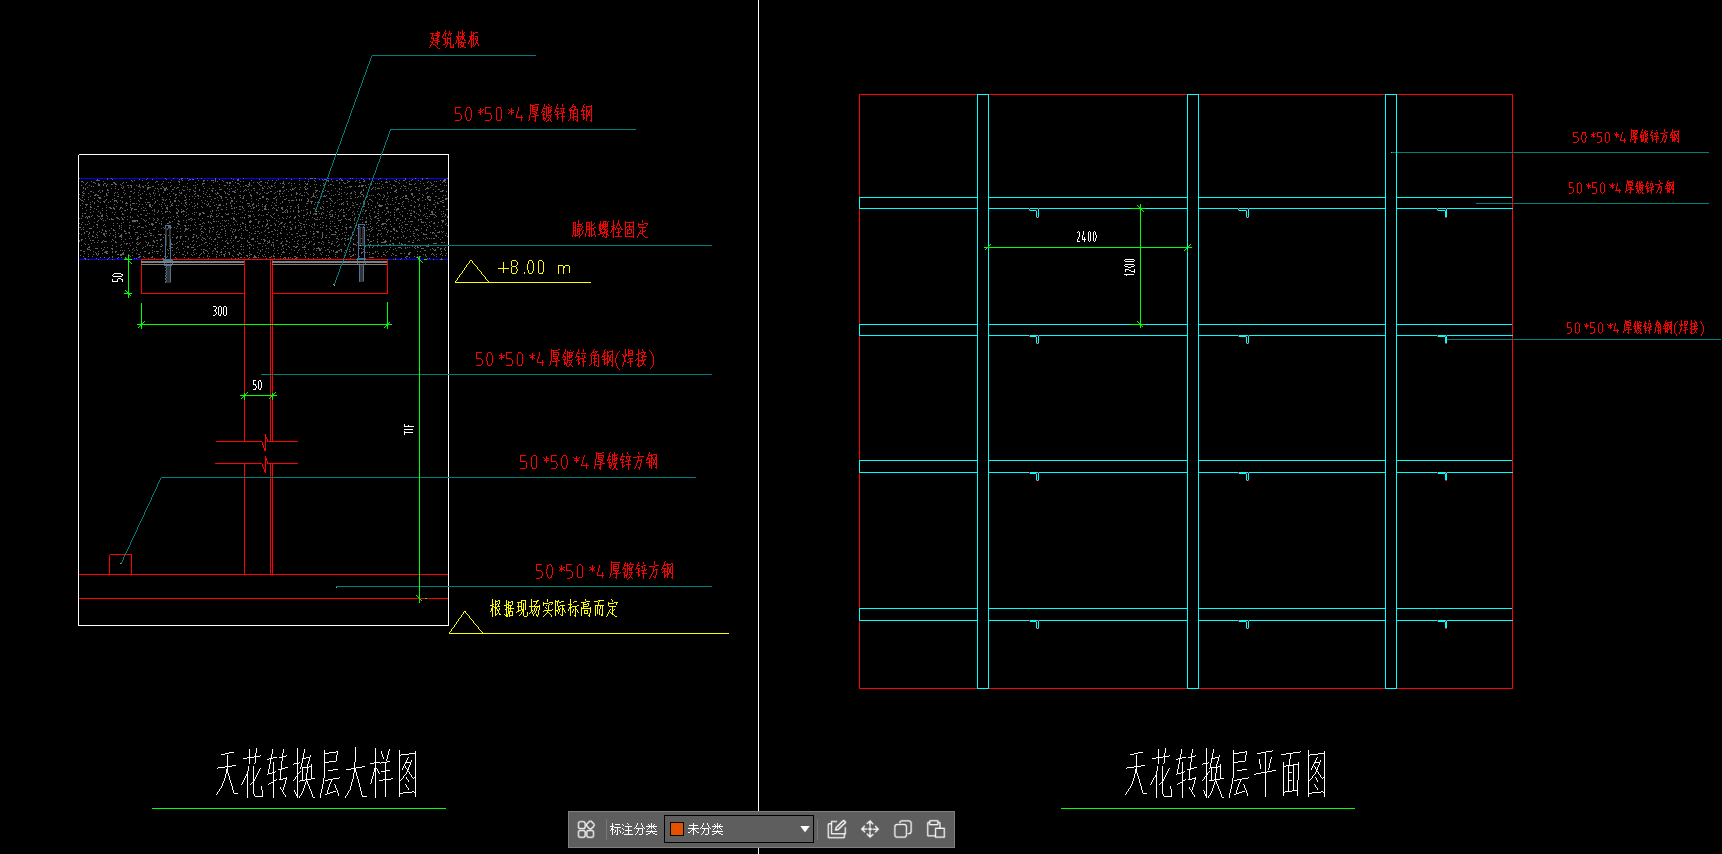
Task: Click the 天花转换层平面图 drawing title
Action: click(1226, 774)
